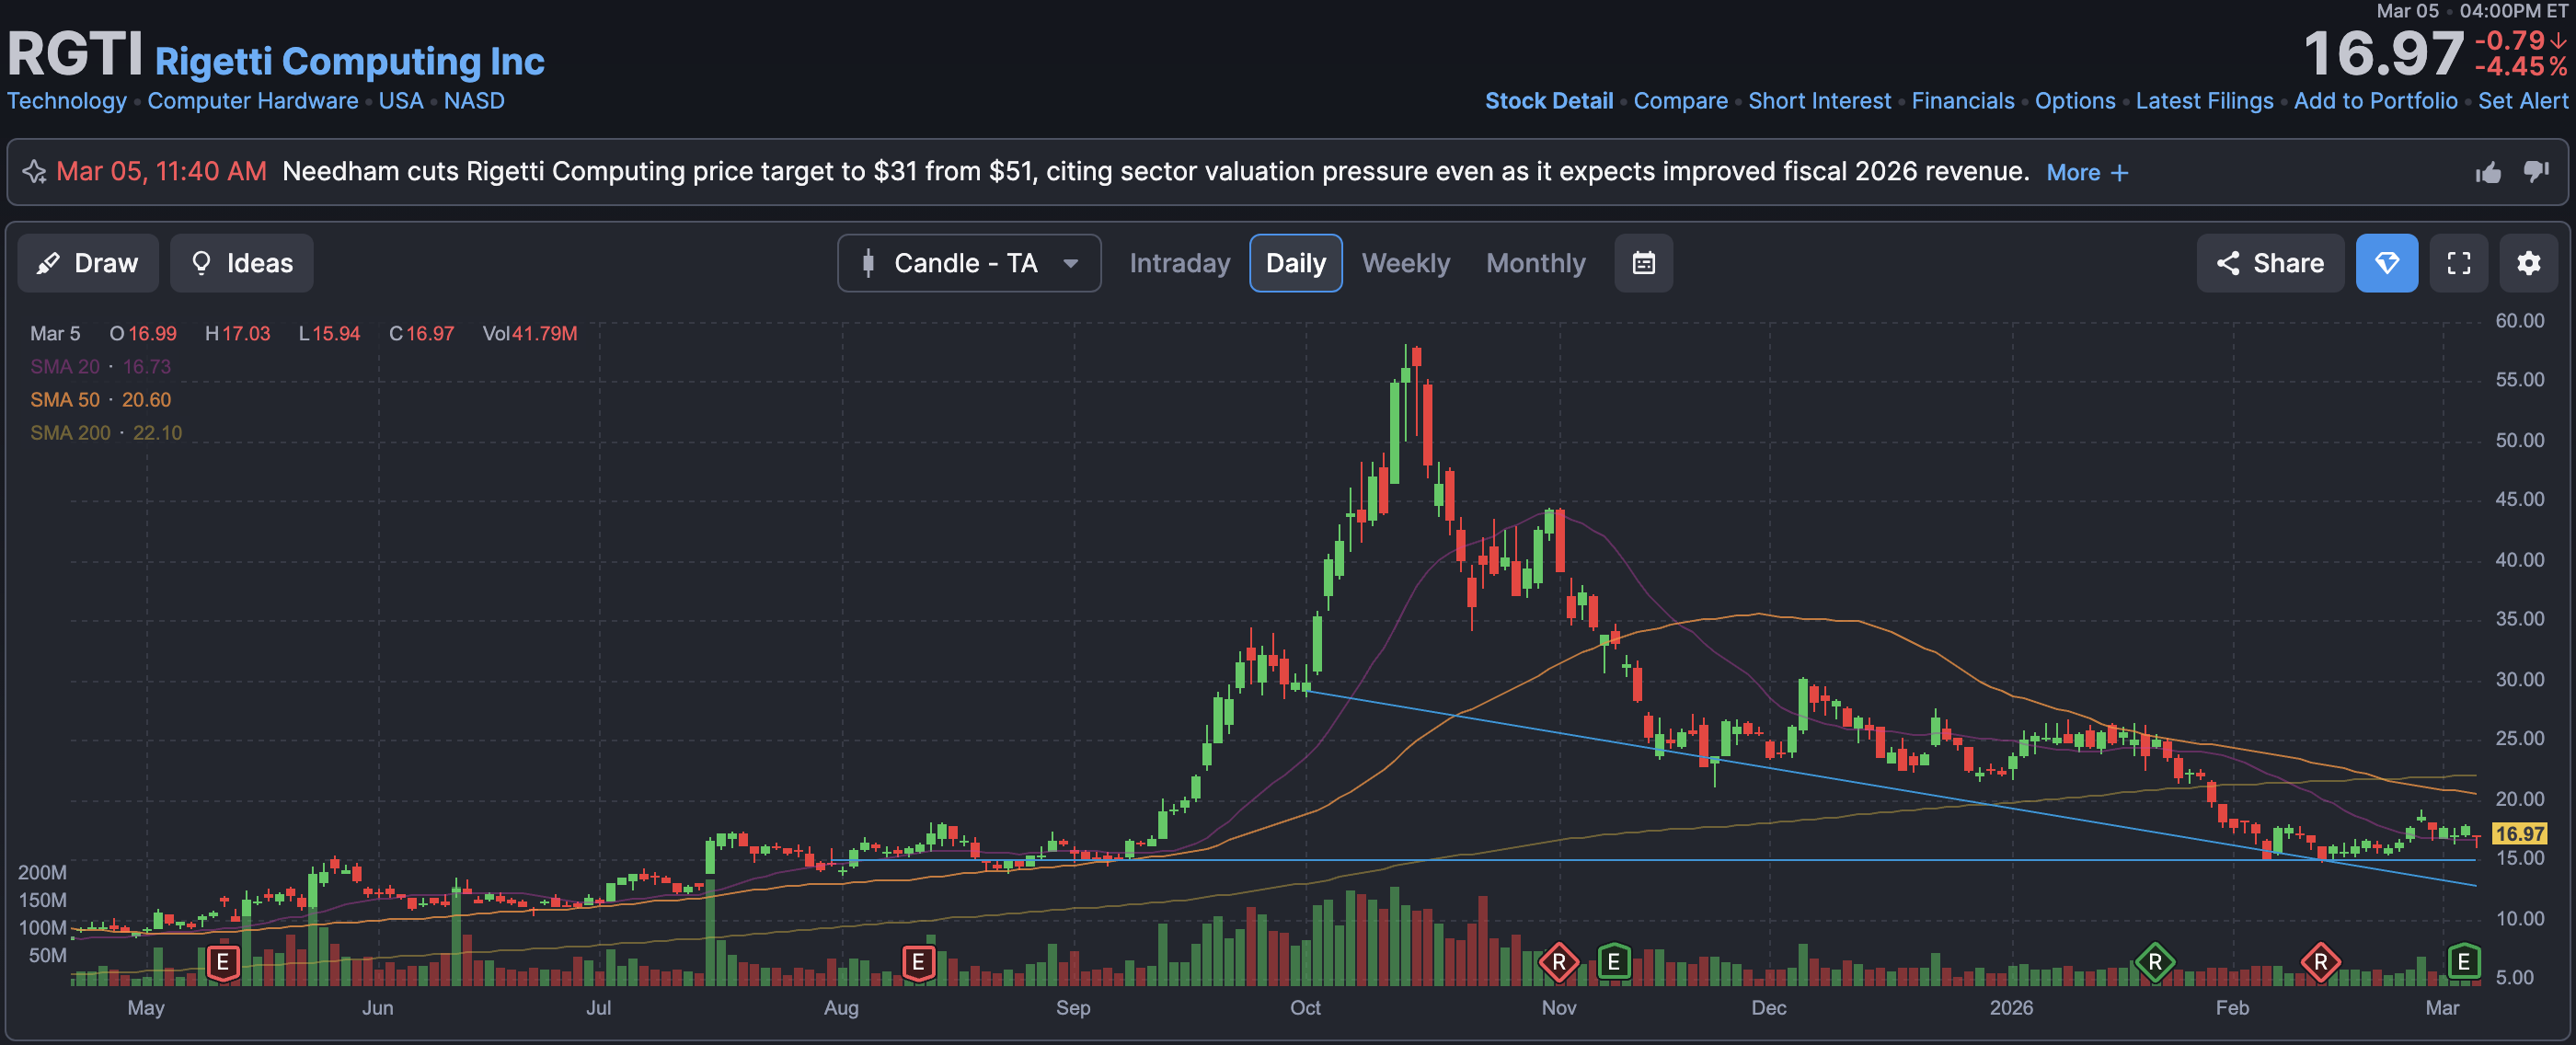2576x1045 pixels.
Task: Click the thumbs down news icon
Action: click(x=2536, y=172)
